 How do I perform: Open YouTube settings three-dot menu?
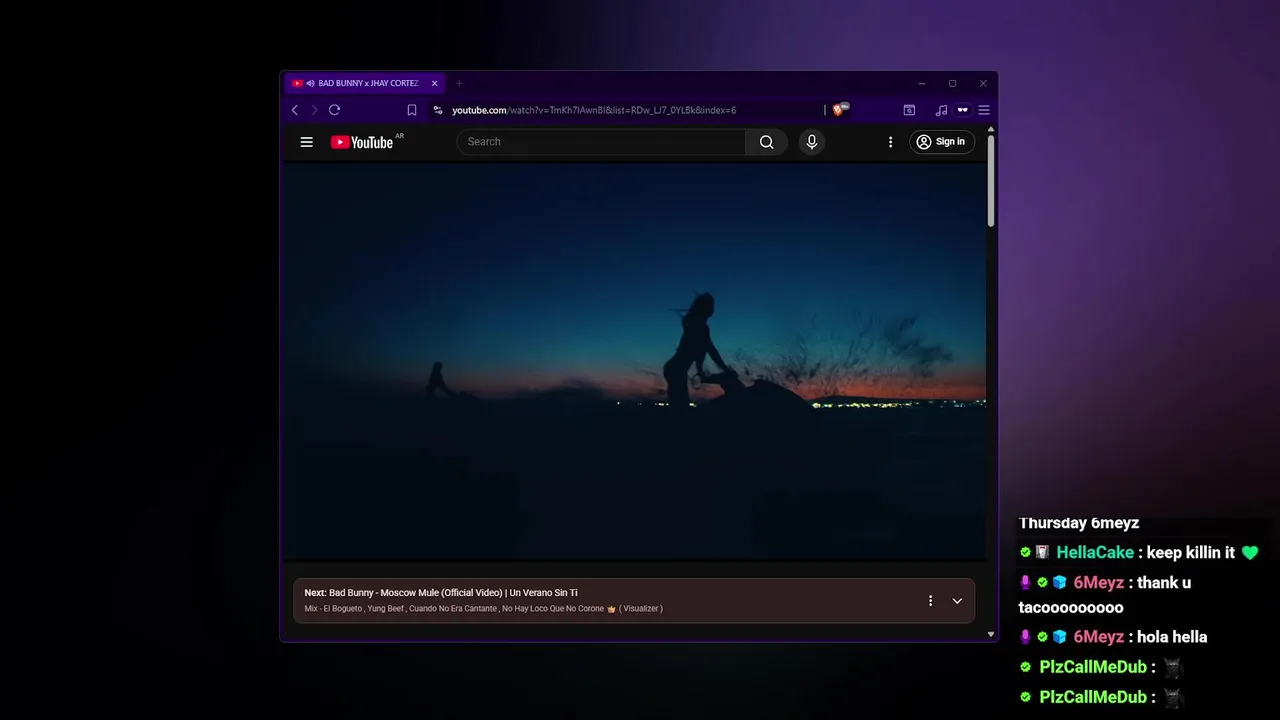pos(890,142)
